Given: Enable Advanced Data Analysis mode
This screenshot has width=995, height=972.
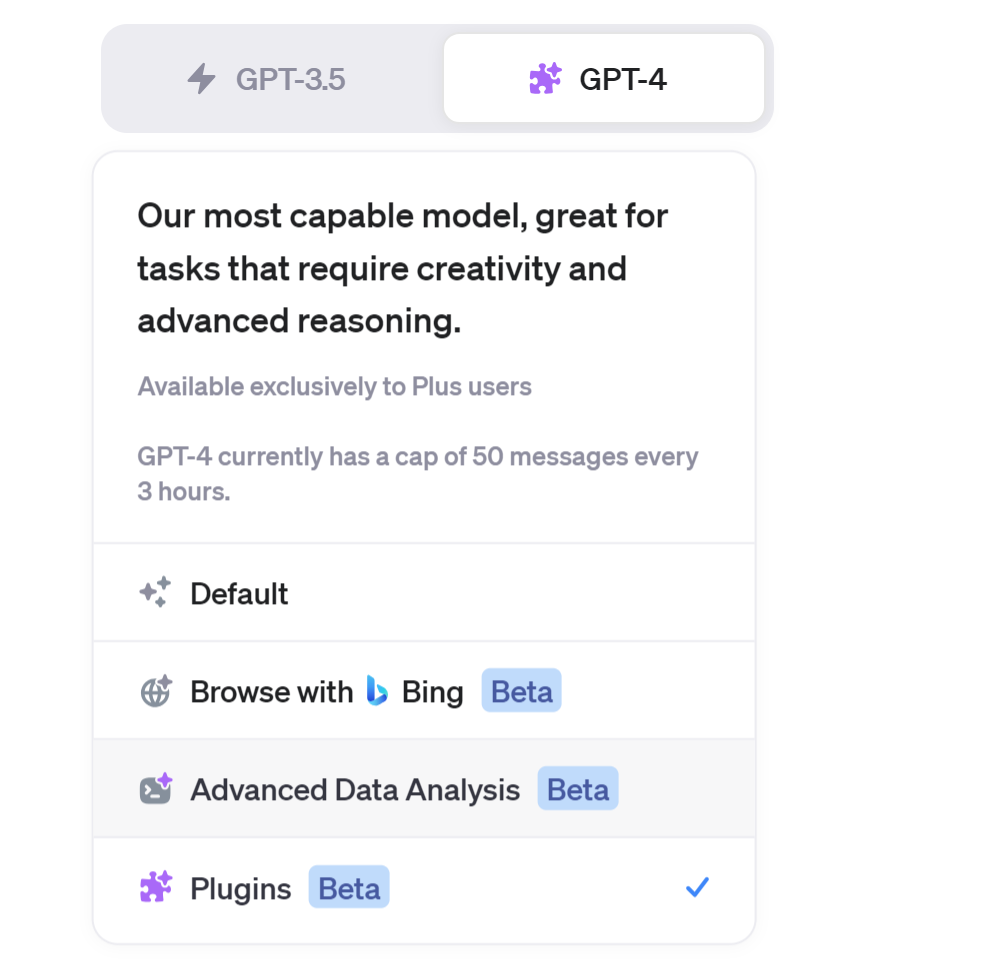Looking at the screenshot, I should (x=355, y=790).
